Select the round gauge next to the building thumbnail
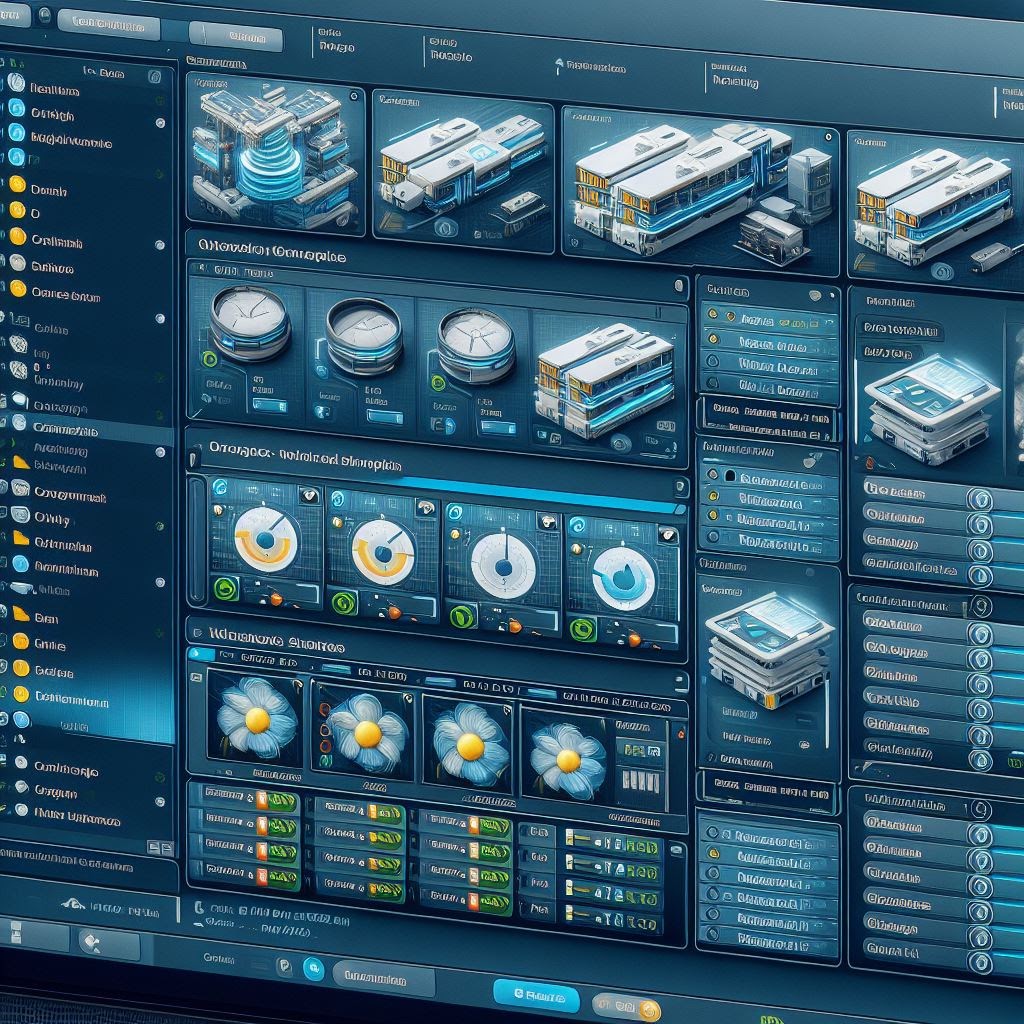 [x=475, y=345]
